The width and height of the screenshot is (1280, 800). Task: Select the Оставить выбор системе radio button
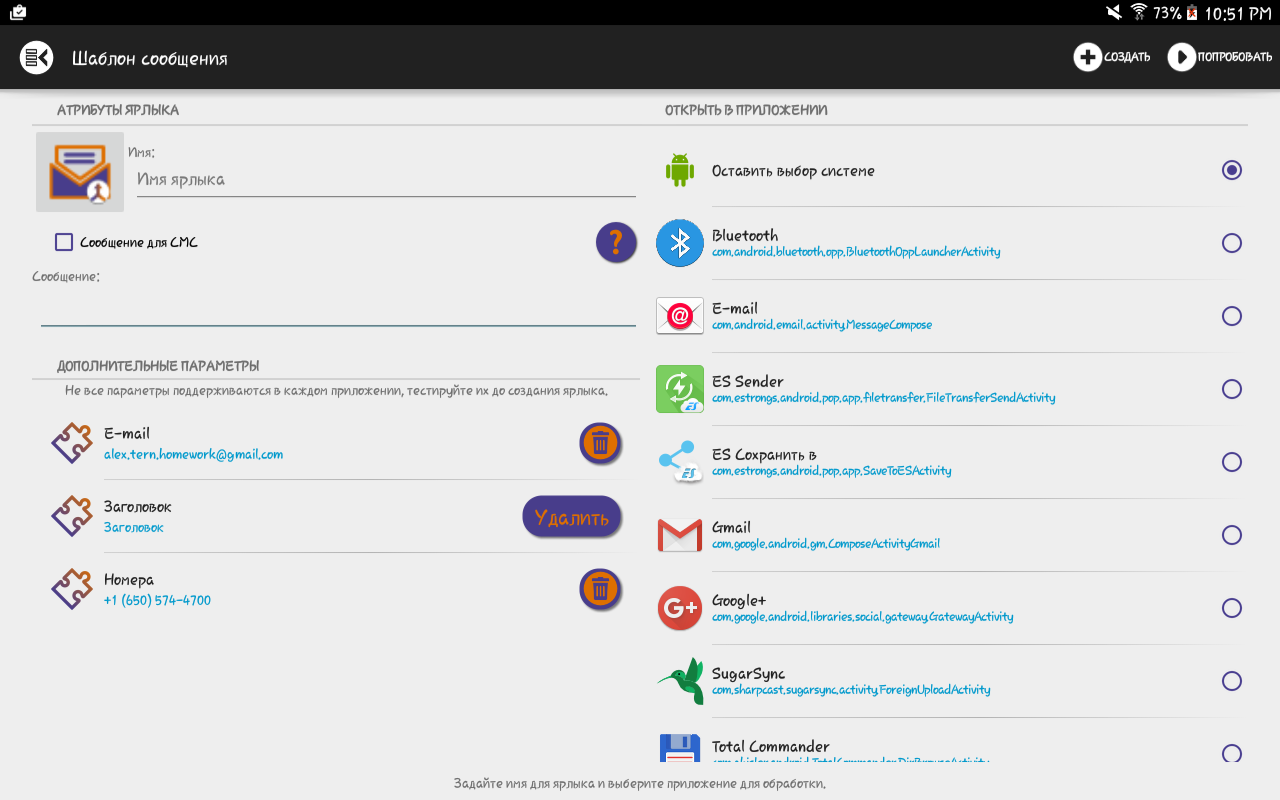click(x=1232, y=170)
